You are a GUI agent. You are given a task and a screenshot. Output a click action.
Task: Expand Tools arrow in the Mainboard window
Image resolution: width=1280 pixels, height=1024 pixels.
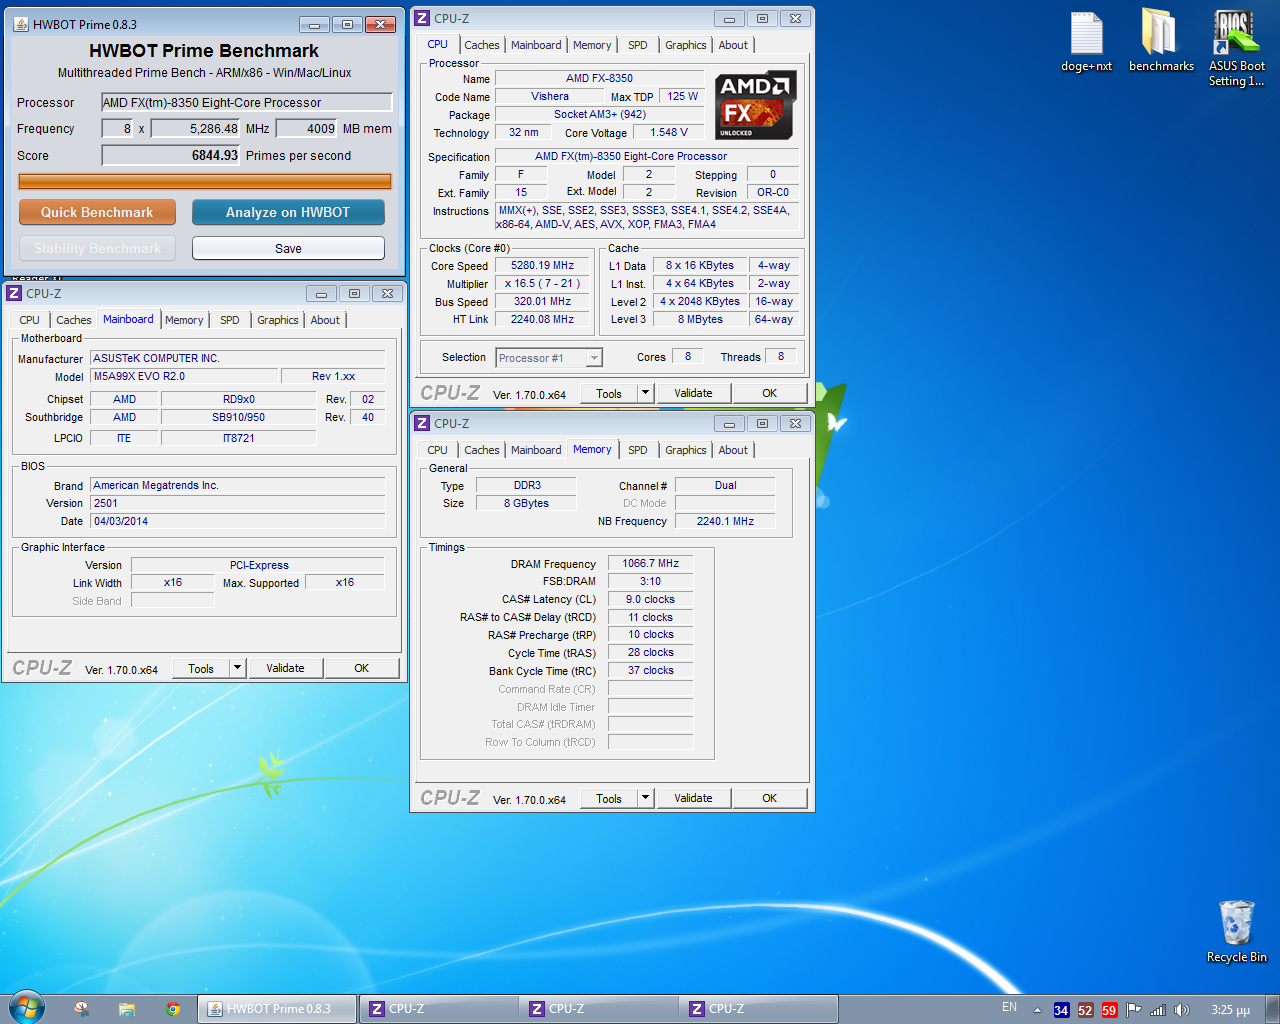click(x=237, y=668)
